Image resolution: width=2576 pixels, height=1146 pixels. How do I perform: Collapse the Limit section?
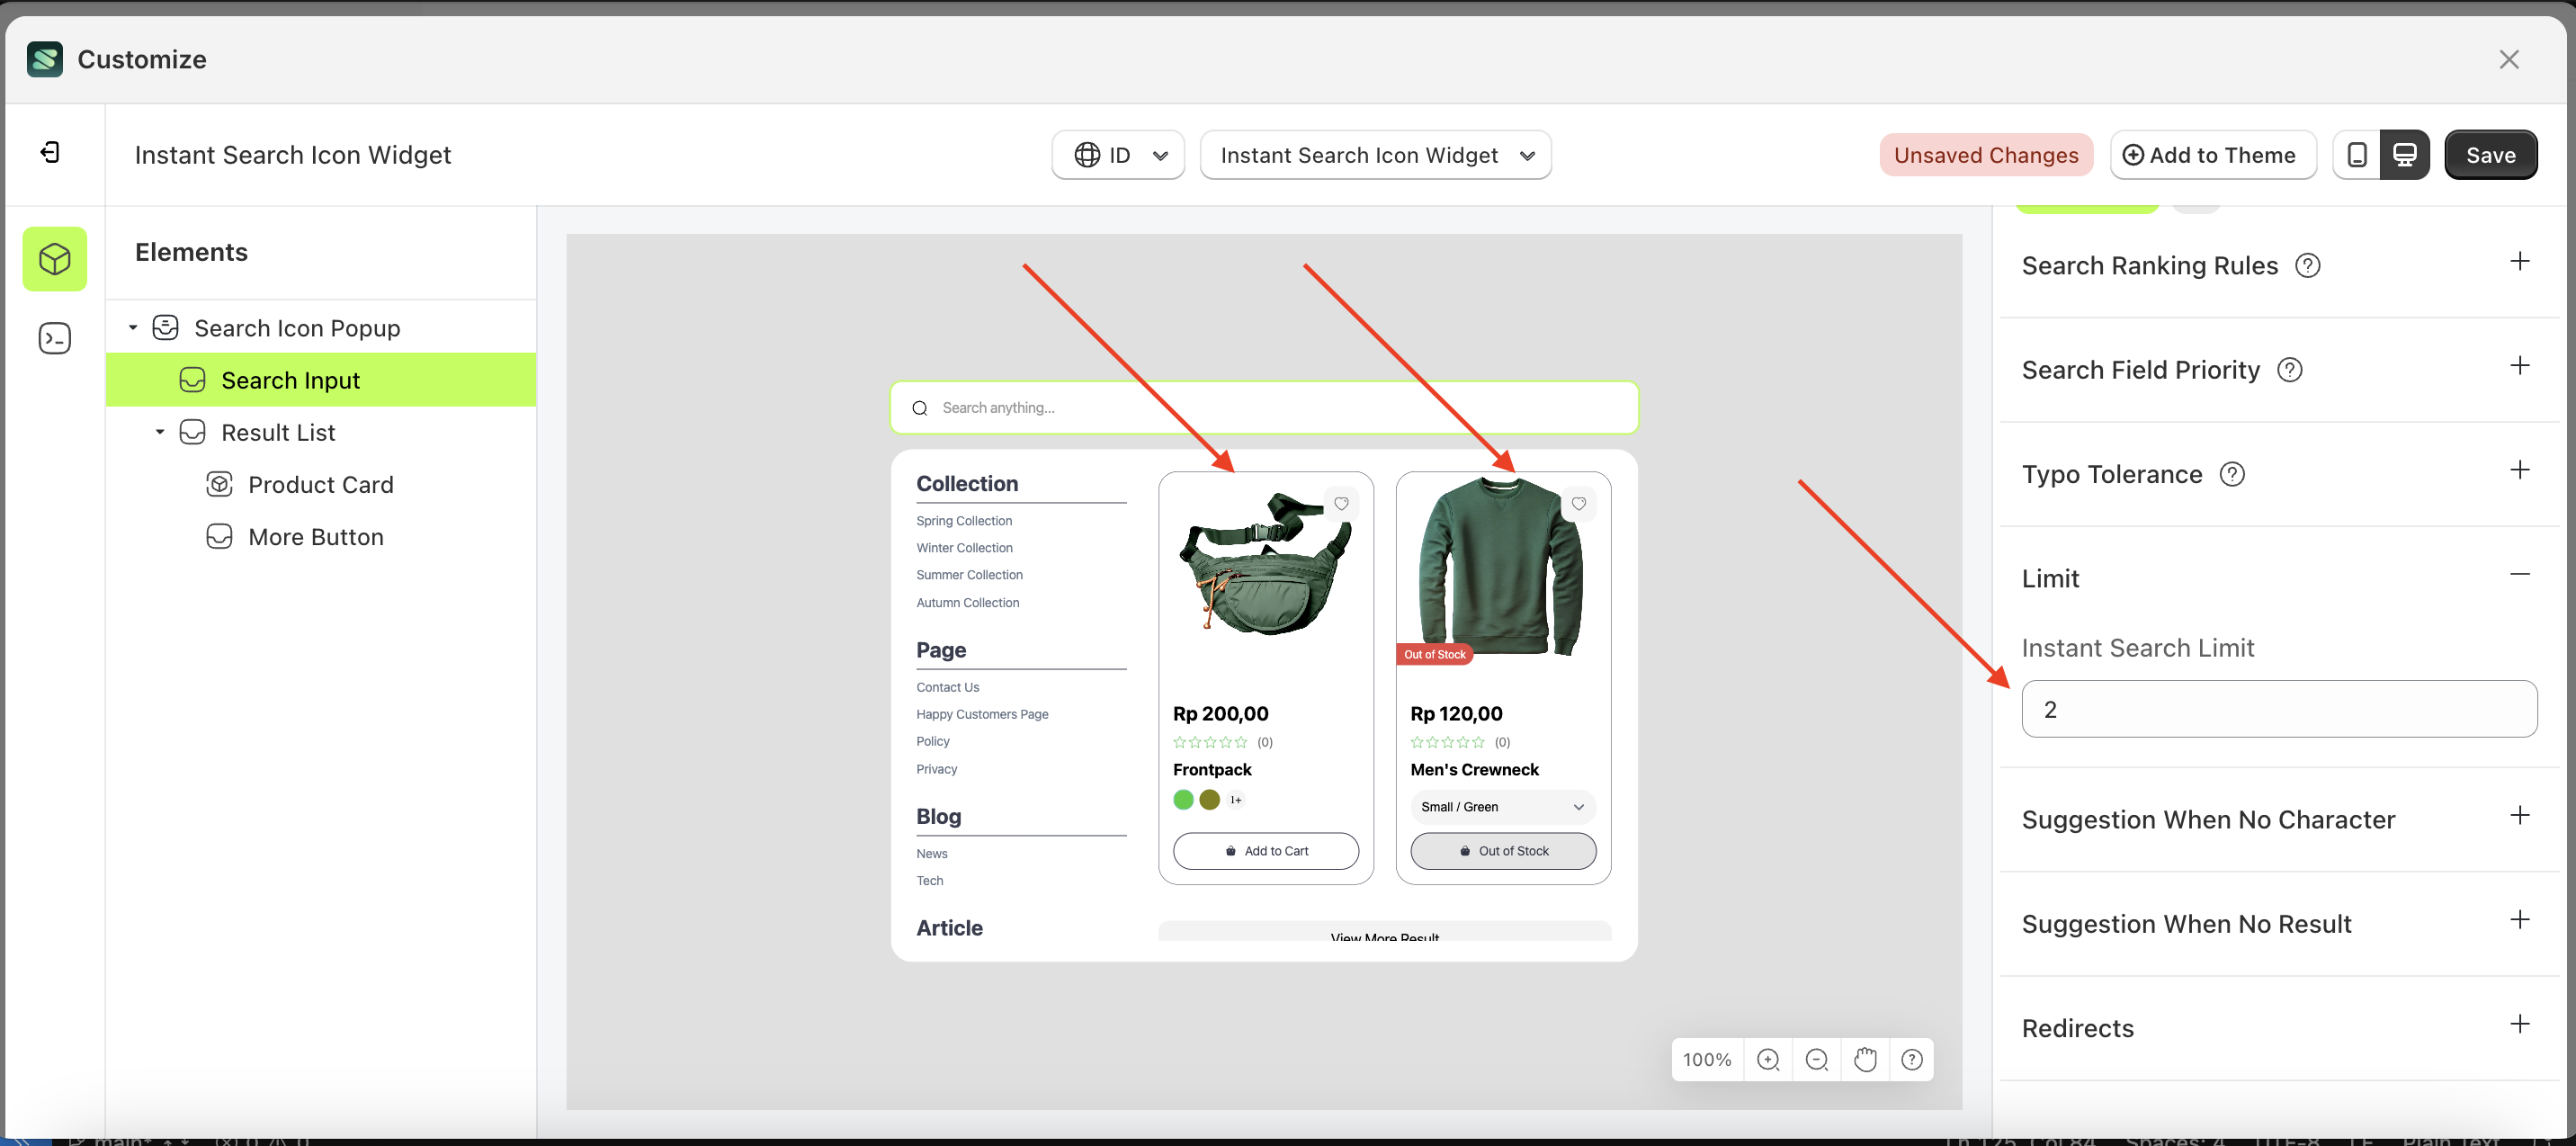click(x=2519, y=575)
